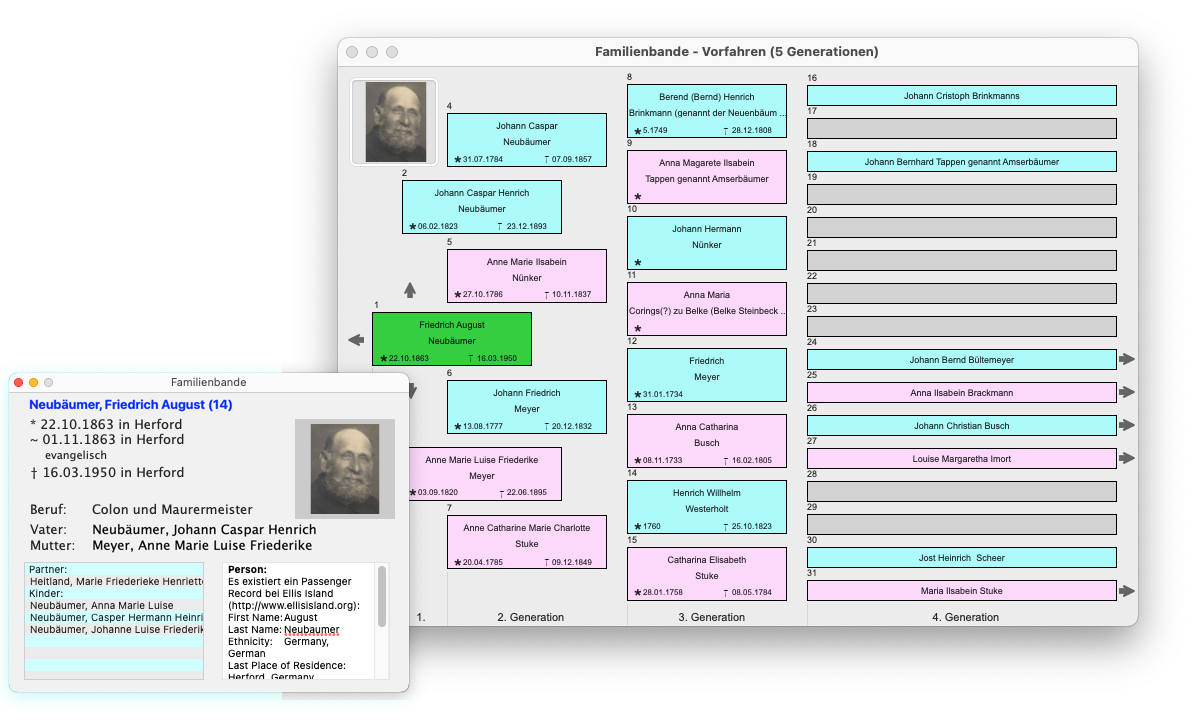Click the arrow beside Johann Christian Busch

point(1127,425)
